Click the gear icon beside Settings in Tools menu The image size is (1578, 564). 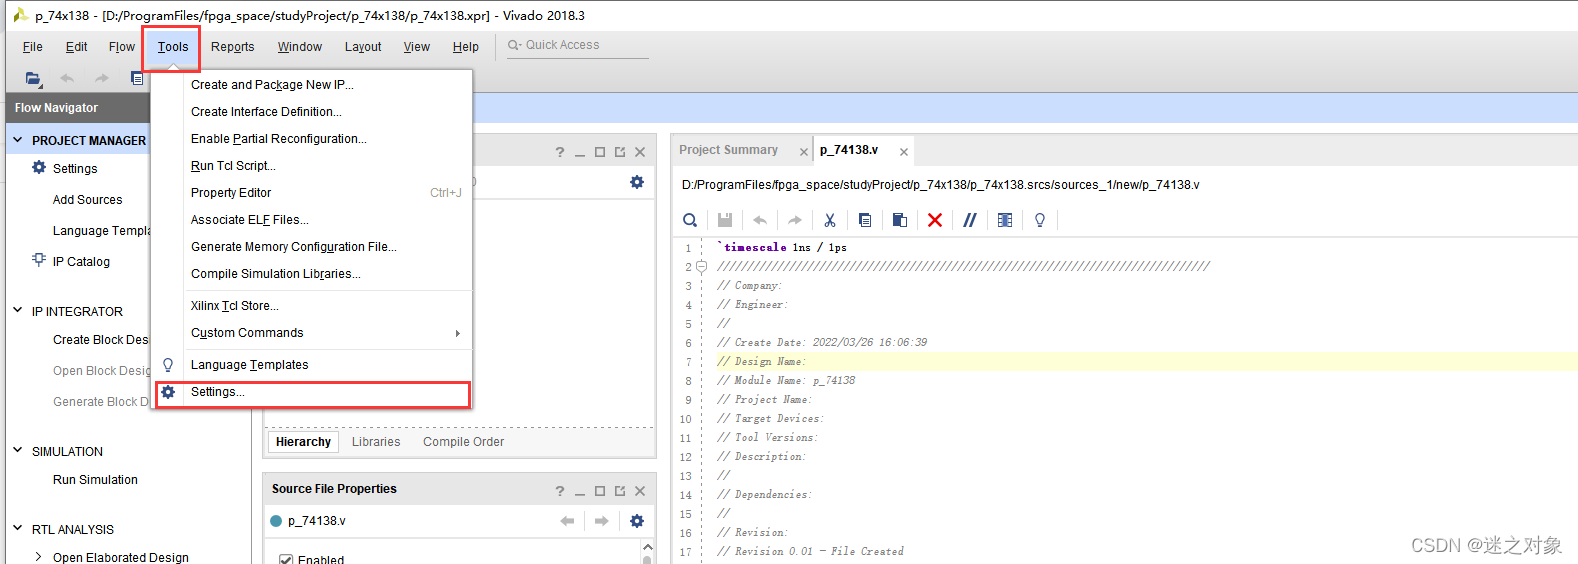[x=168, y=392]
